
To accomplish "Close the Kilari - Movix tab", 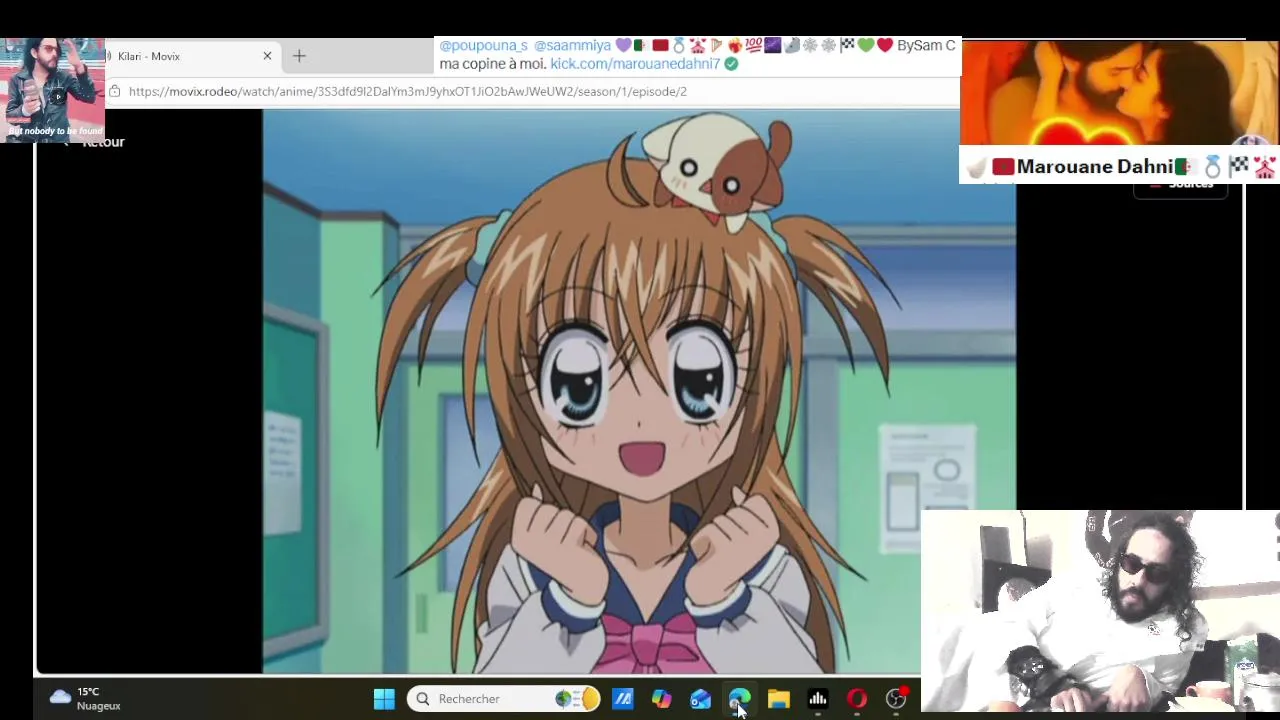I will [267, 56].
